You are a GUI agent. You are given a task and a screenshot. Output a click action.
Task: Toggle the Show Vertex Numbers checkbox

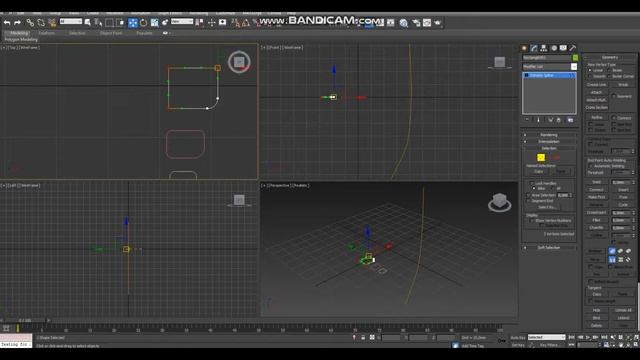click(x=532, y=221)
